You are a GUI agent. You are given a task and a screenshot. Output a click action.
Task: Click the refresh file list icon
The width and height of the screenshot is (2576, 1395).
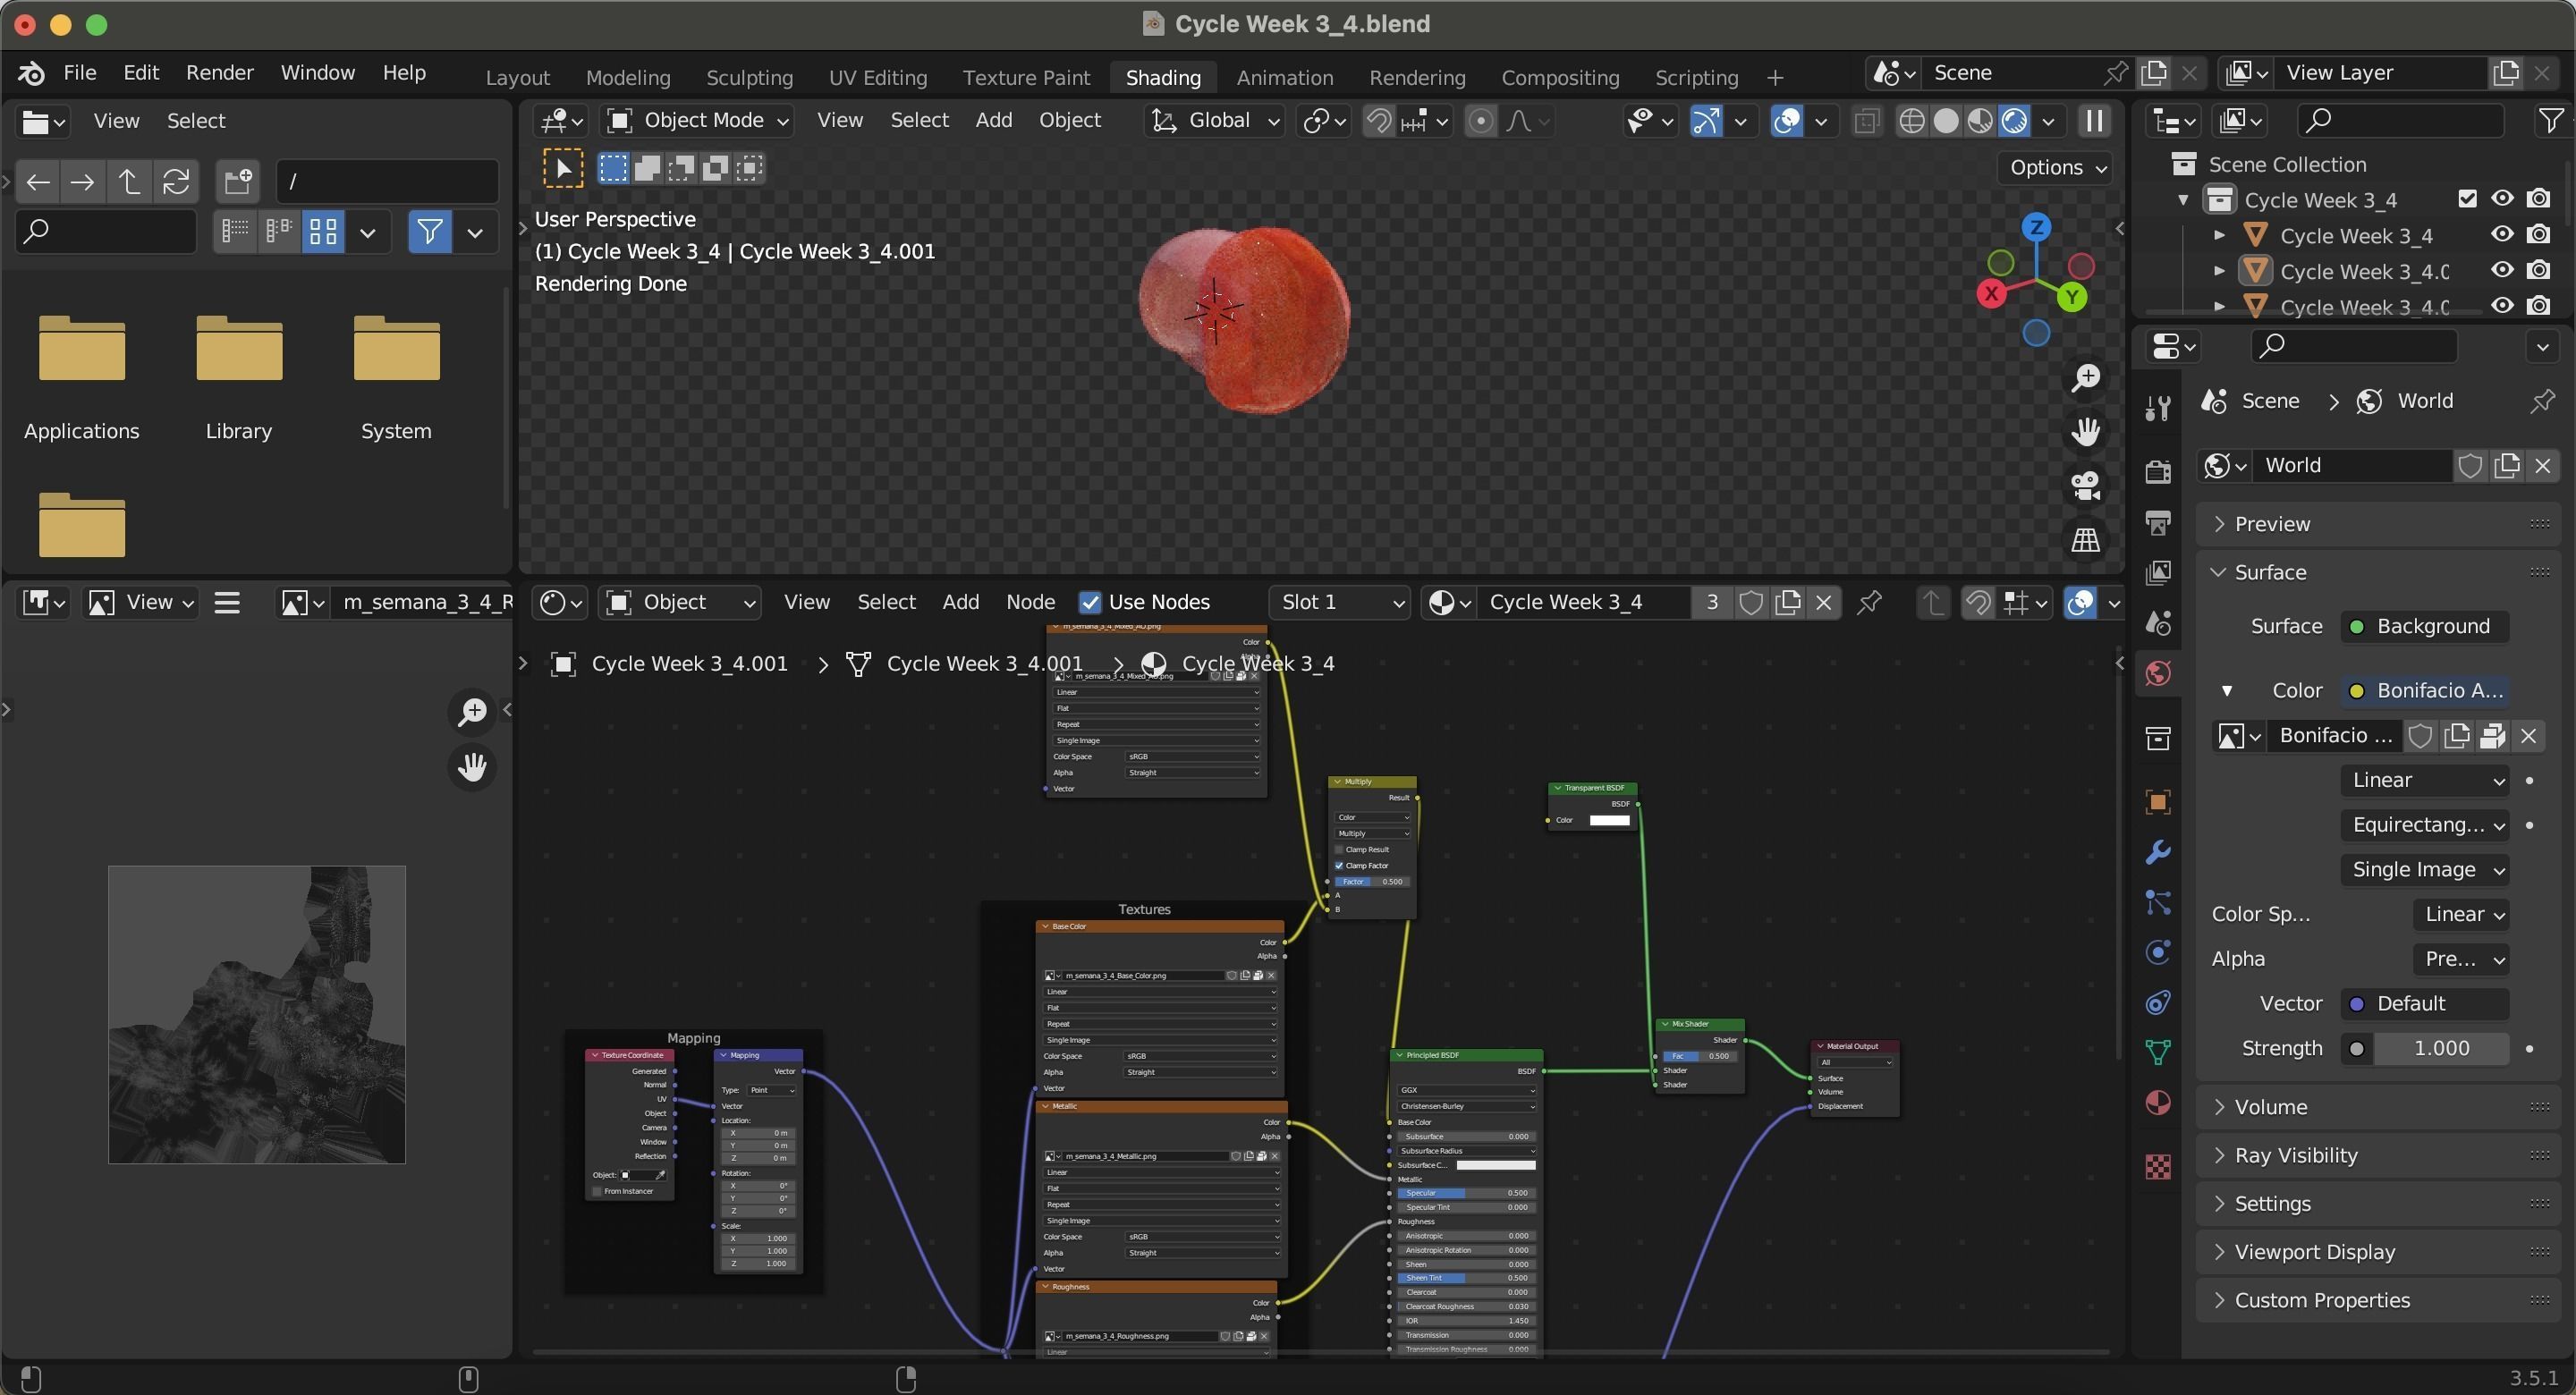[176, 181]
